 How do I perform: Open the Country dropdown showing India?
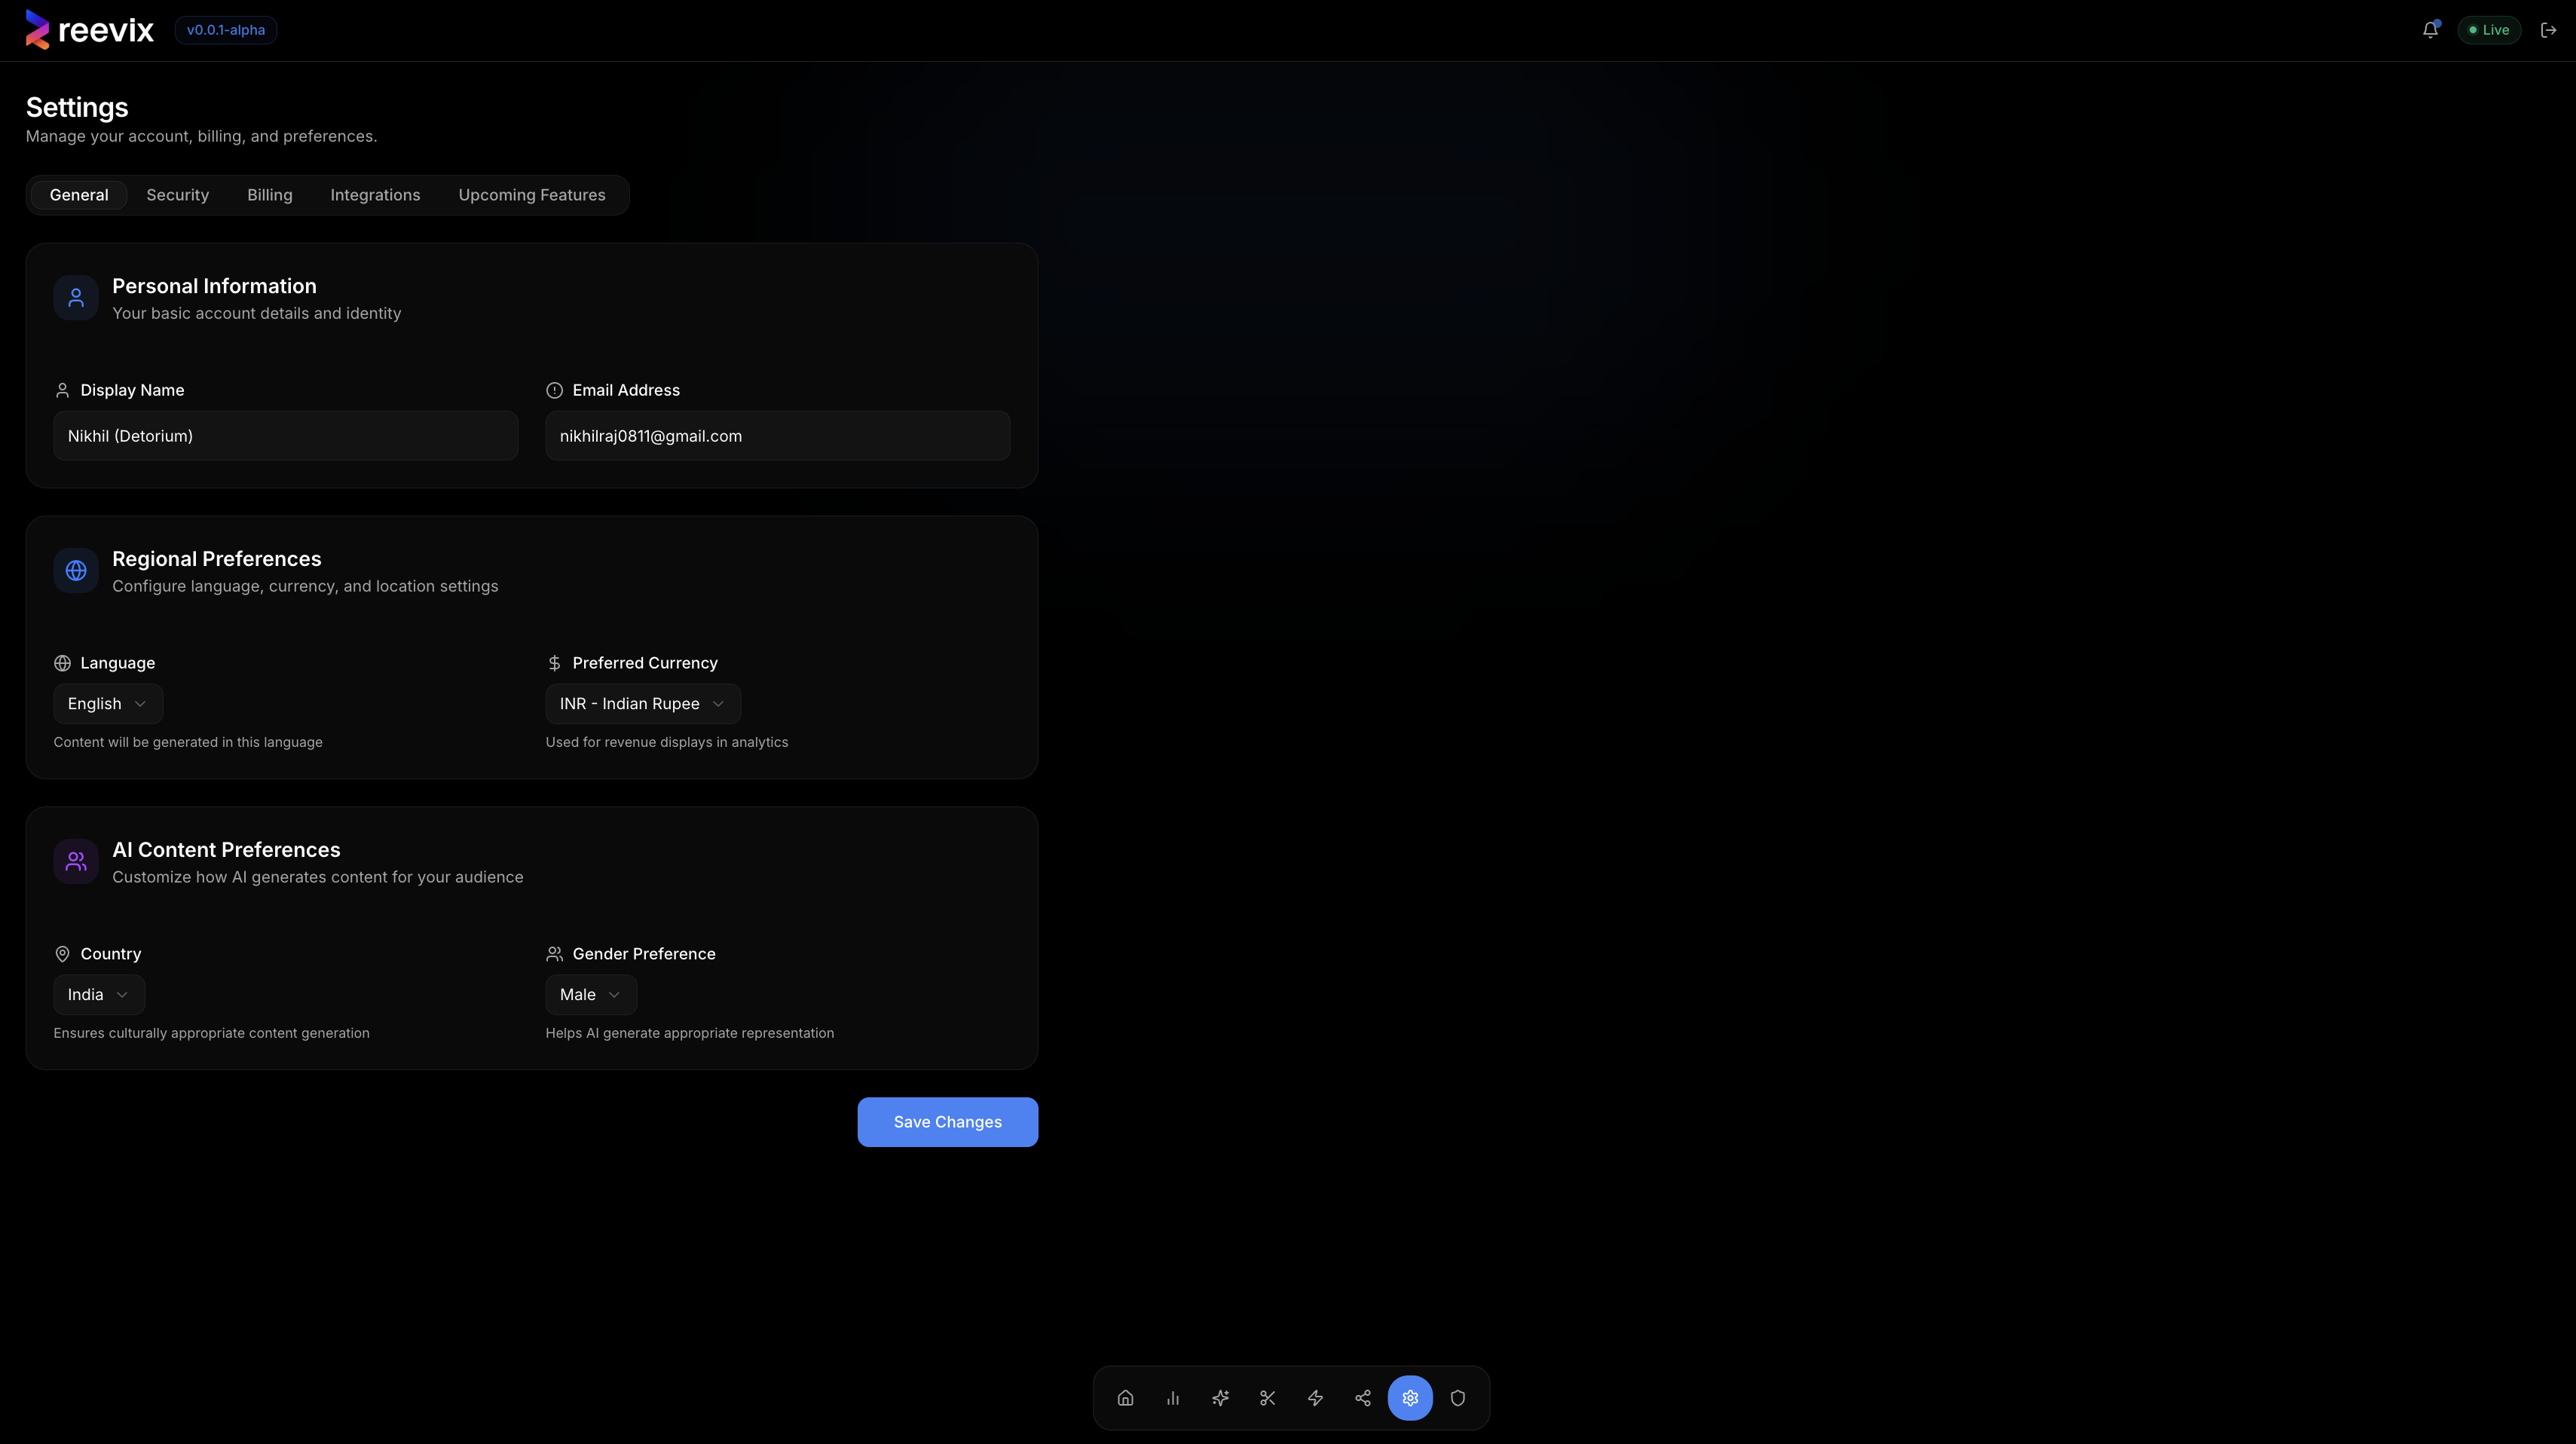(x=97, y=994)
